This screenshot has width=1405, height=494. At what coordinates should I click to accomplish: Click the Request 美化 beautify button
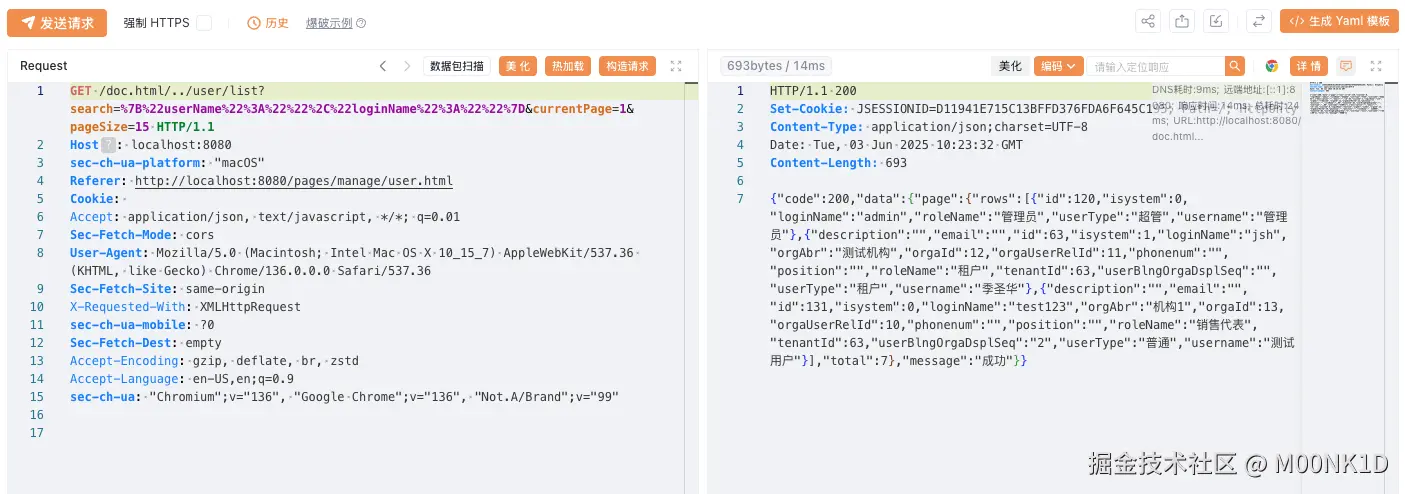point(518,66)
